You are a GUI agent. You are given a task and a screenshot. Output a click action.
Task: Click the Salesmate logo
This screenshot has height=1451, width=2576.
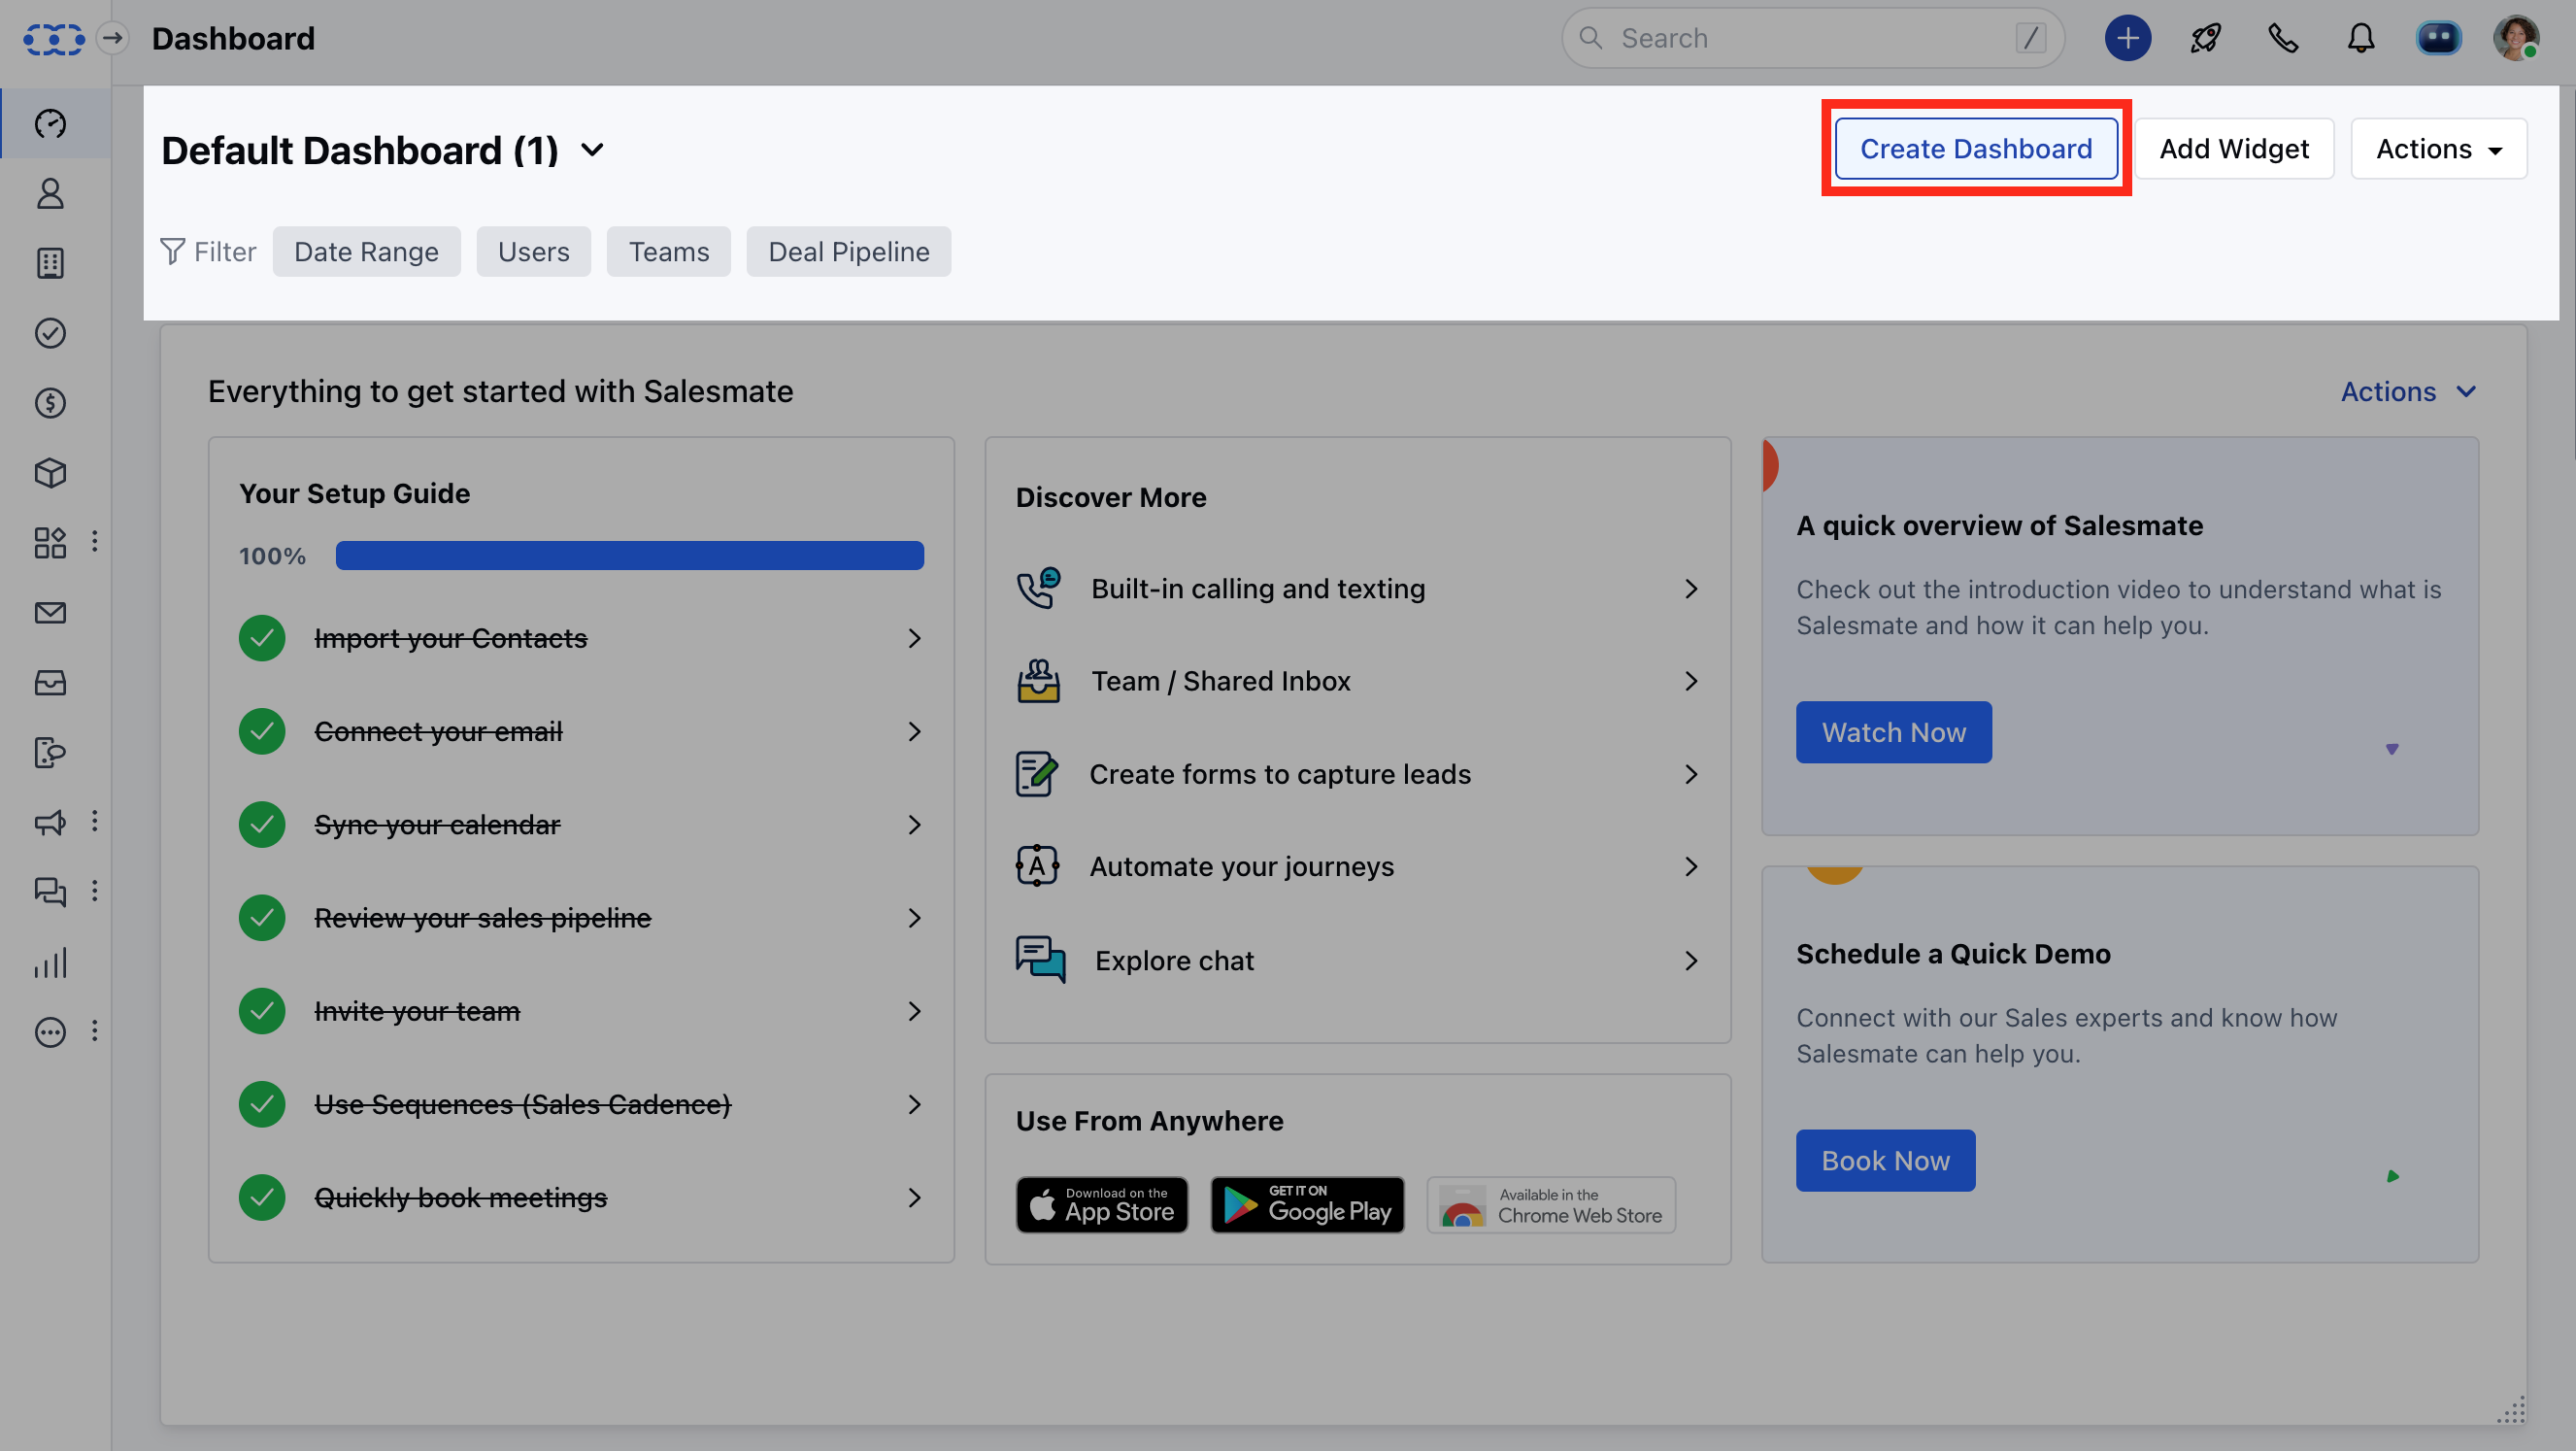(53, 39)
